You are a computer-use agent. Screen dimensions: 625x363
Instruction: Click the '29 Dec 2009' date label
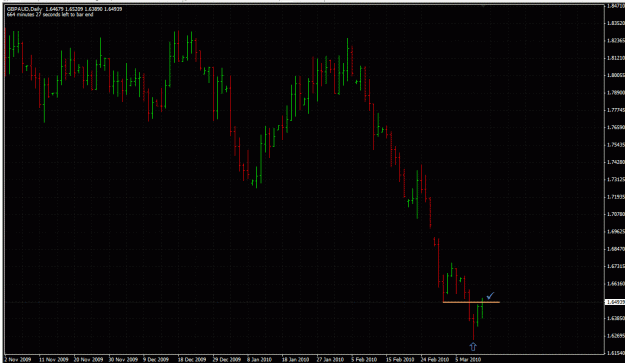coord(227,359)
